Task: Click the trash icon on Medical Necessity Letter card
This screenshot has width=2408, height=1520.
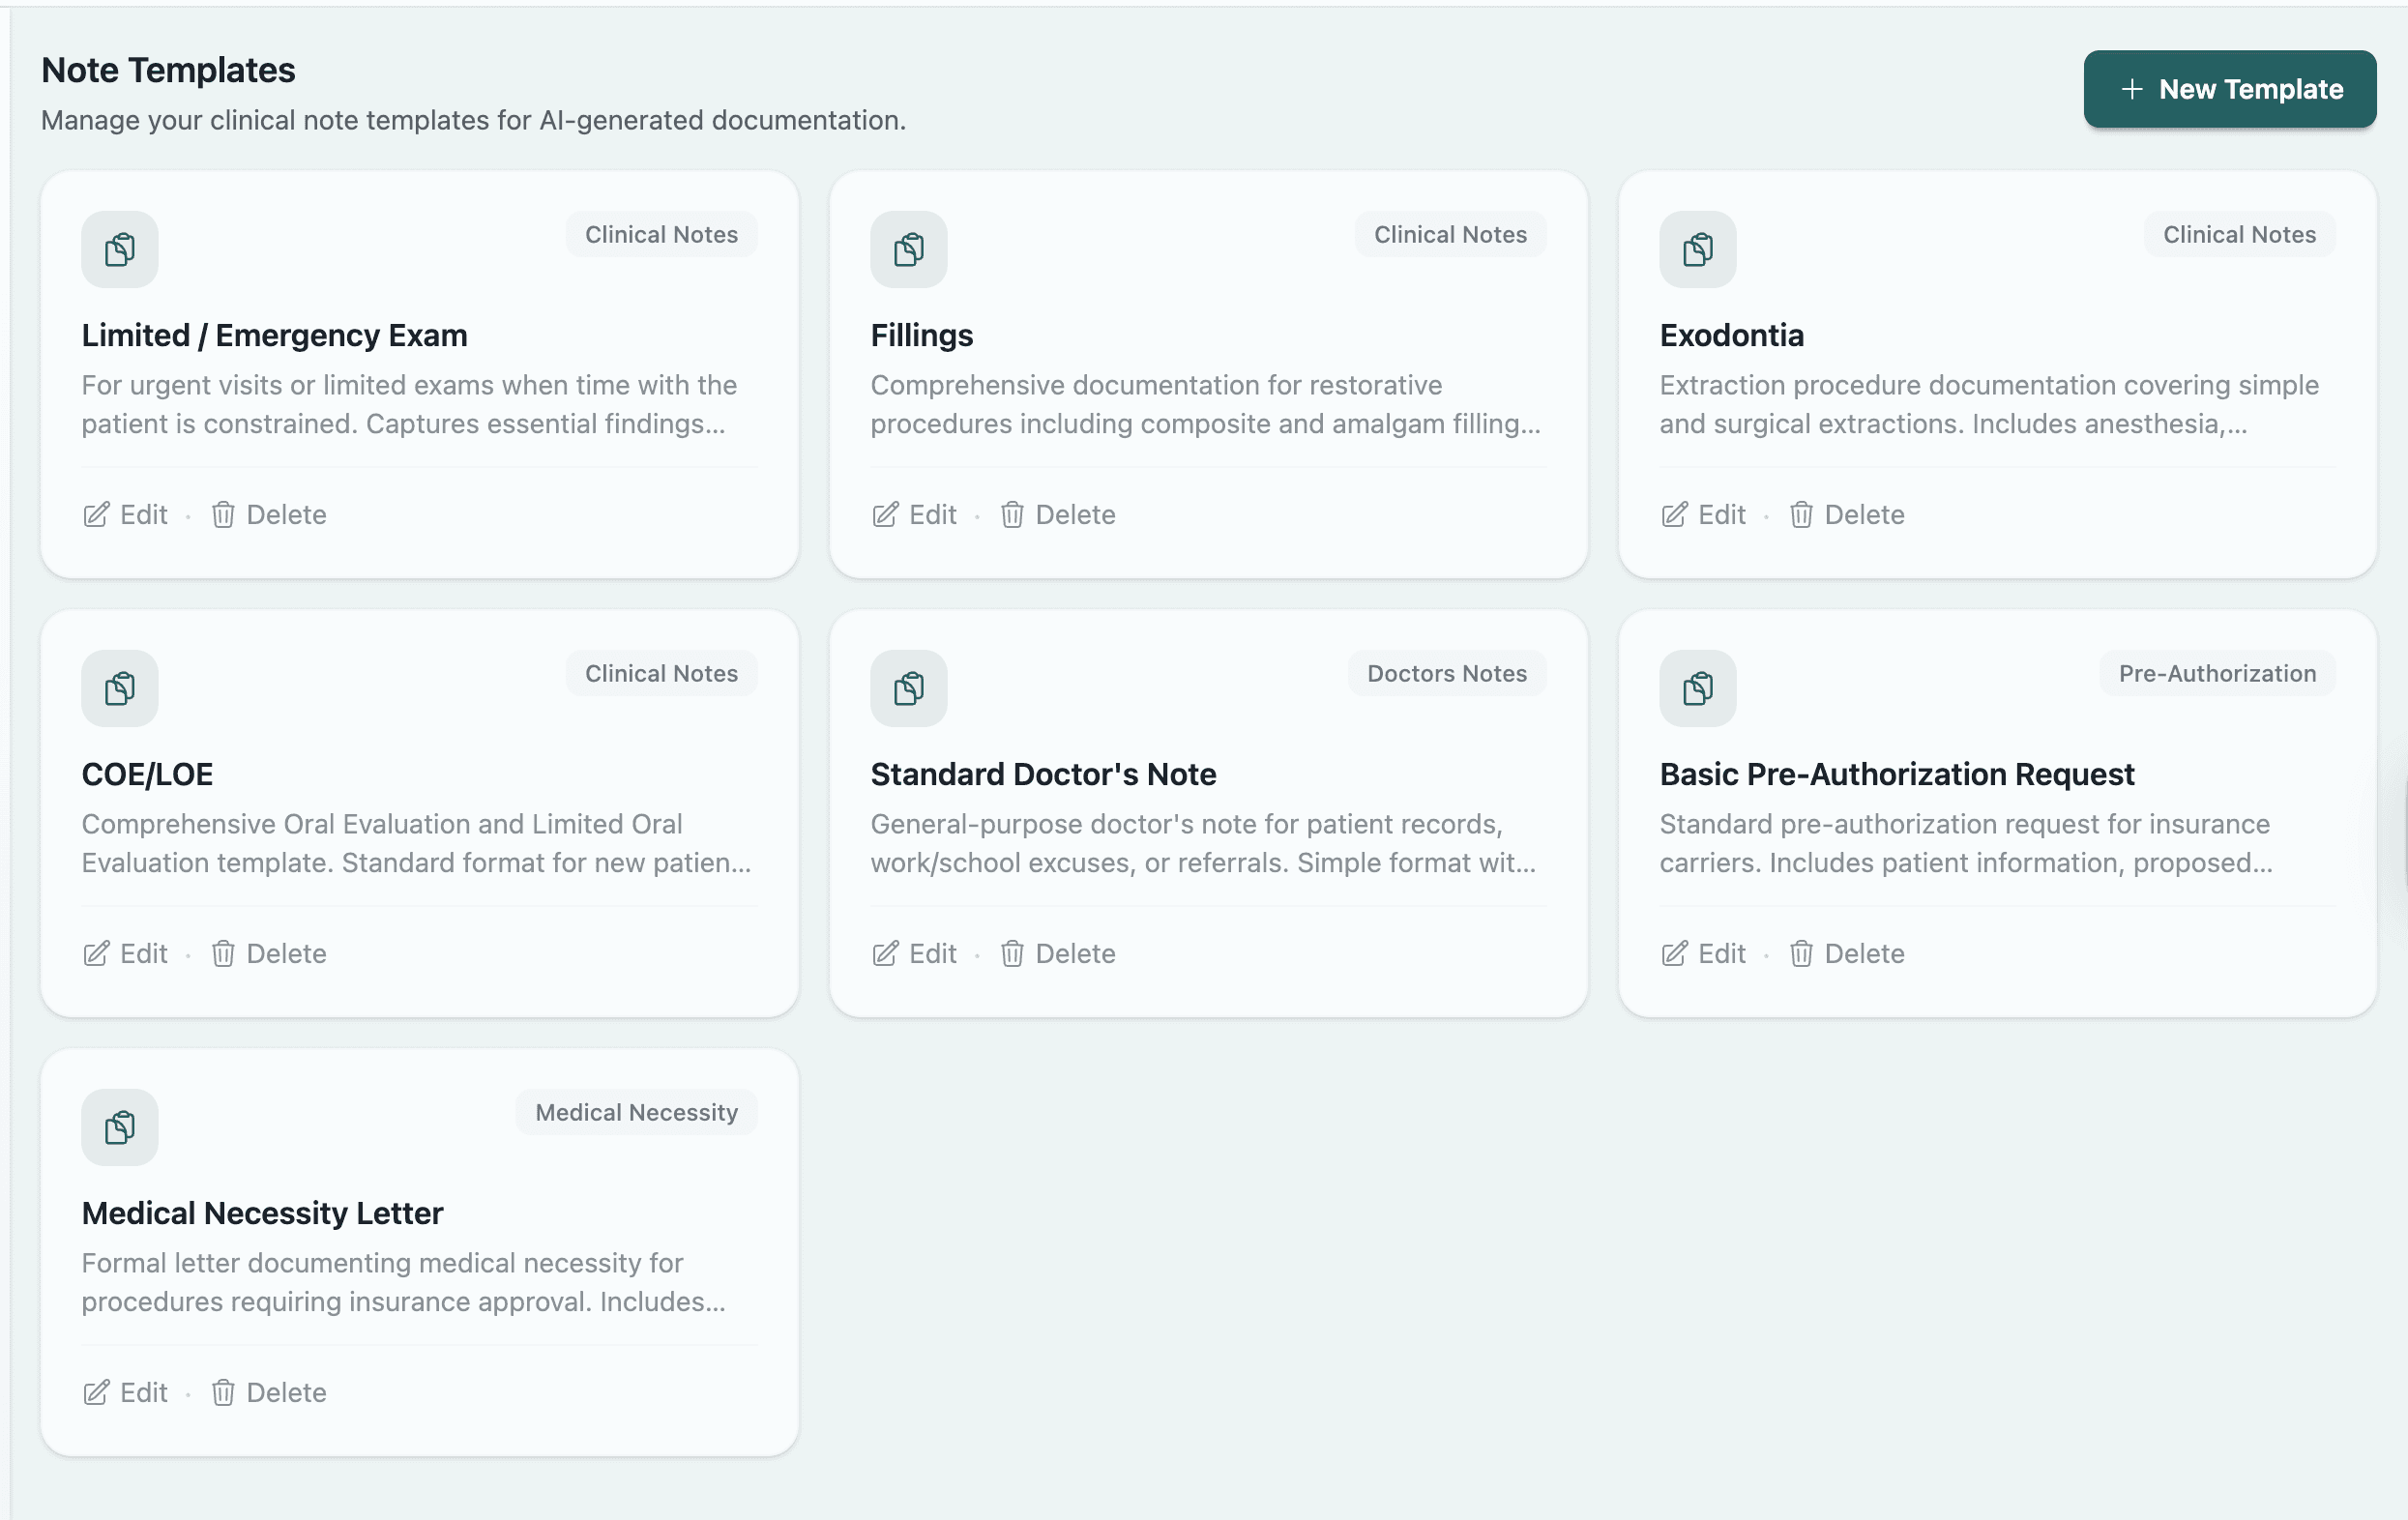Action: click(222, 1392)
